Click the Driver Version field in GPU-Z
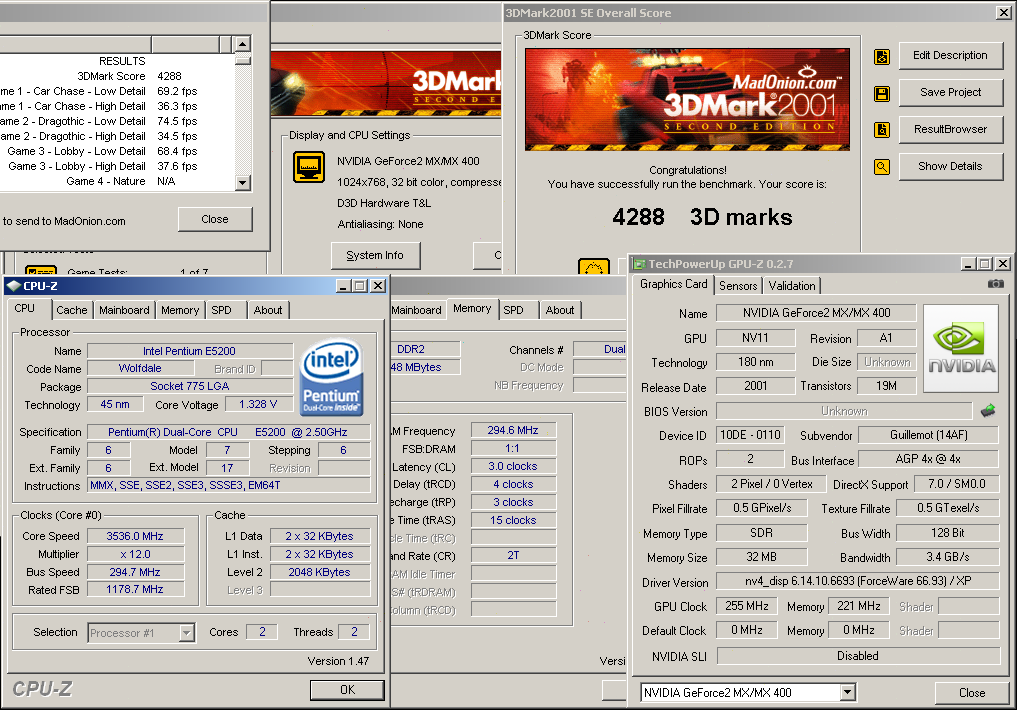The width and height of the screenshot is (1017, 710). [x=857, y=581]
